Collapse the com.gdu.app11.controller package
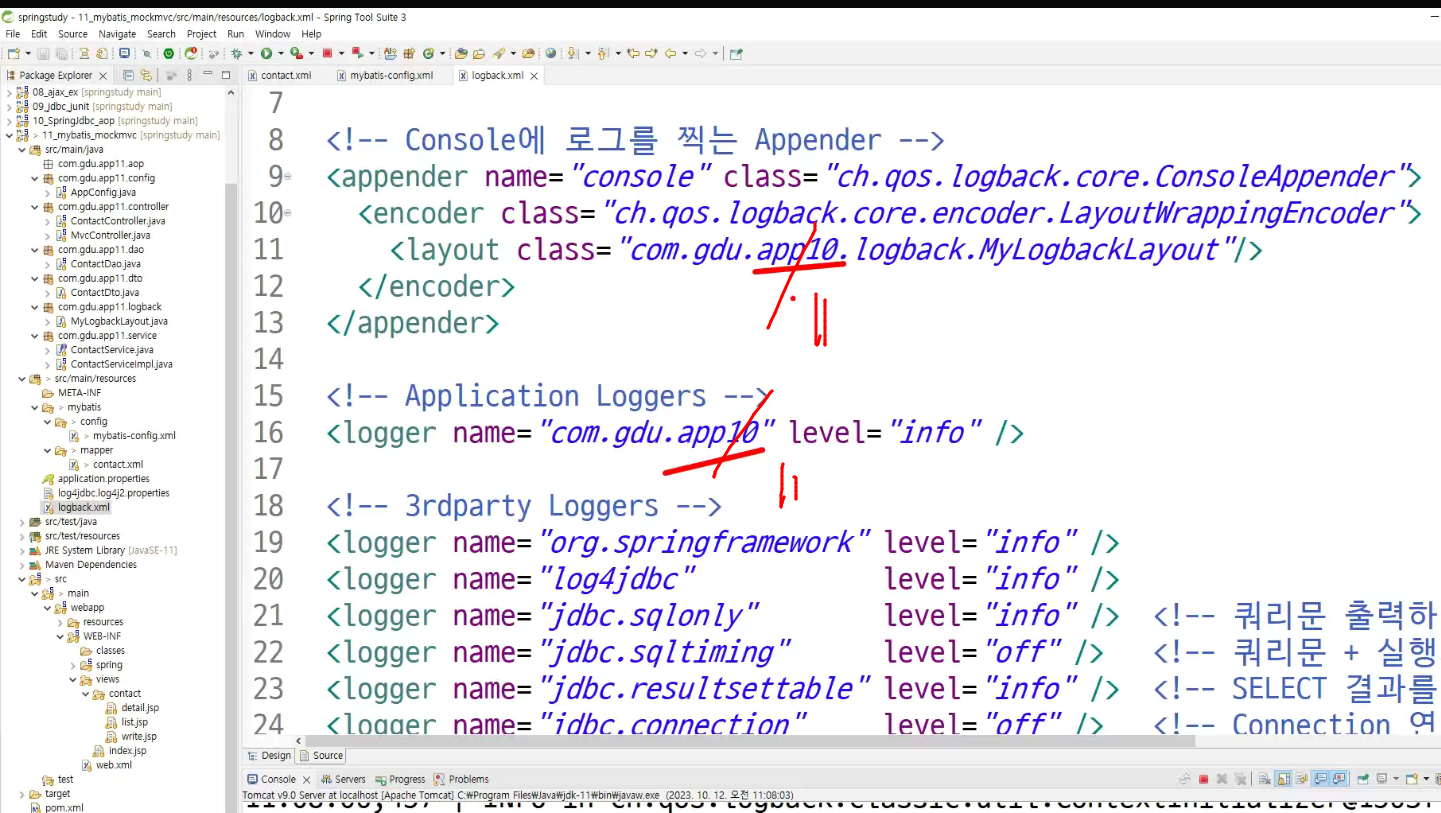Screen dimensions: 1441x813 point(35,207)
